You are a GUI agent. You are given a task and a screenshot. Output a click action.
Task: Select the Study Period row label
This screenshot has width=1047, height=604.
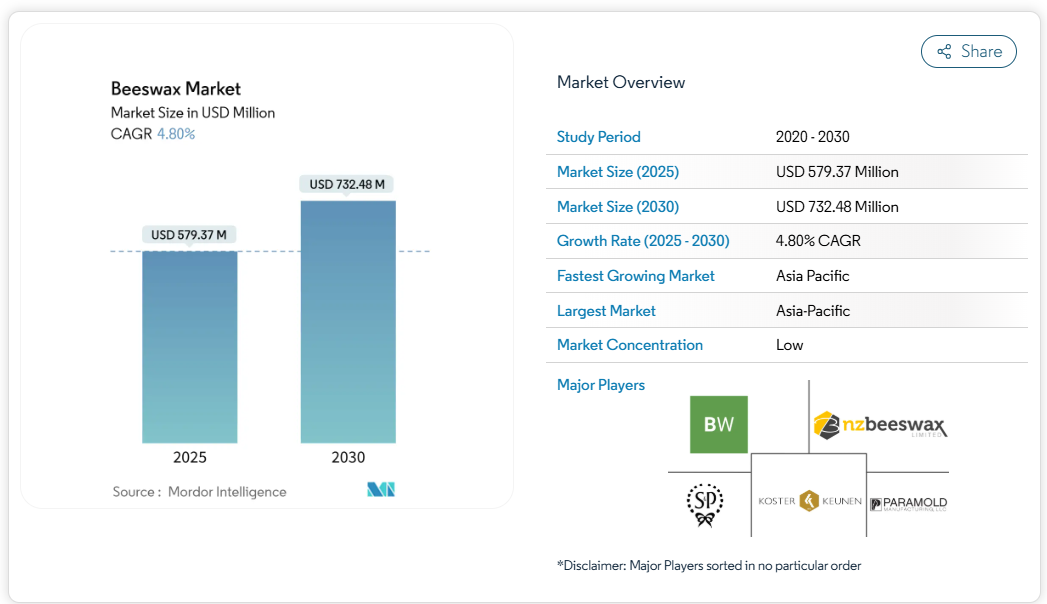click(598, 137)
